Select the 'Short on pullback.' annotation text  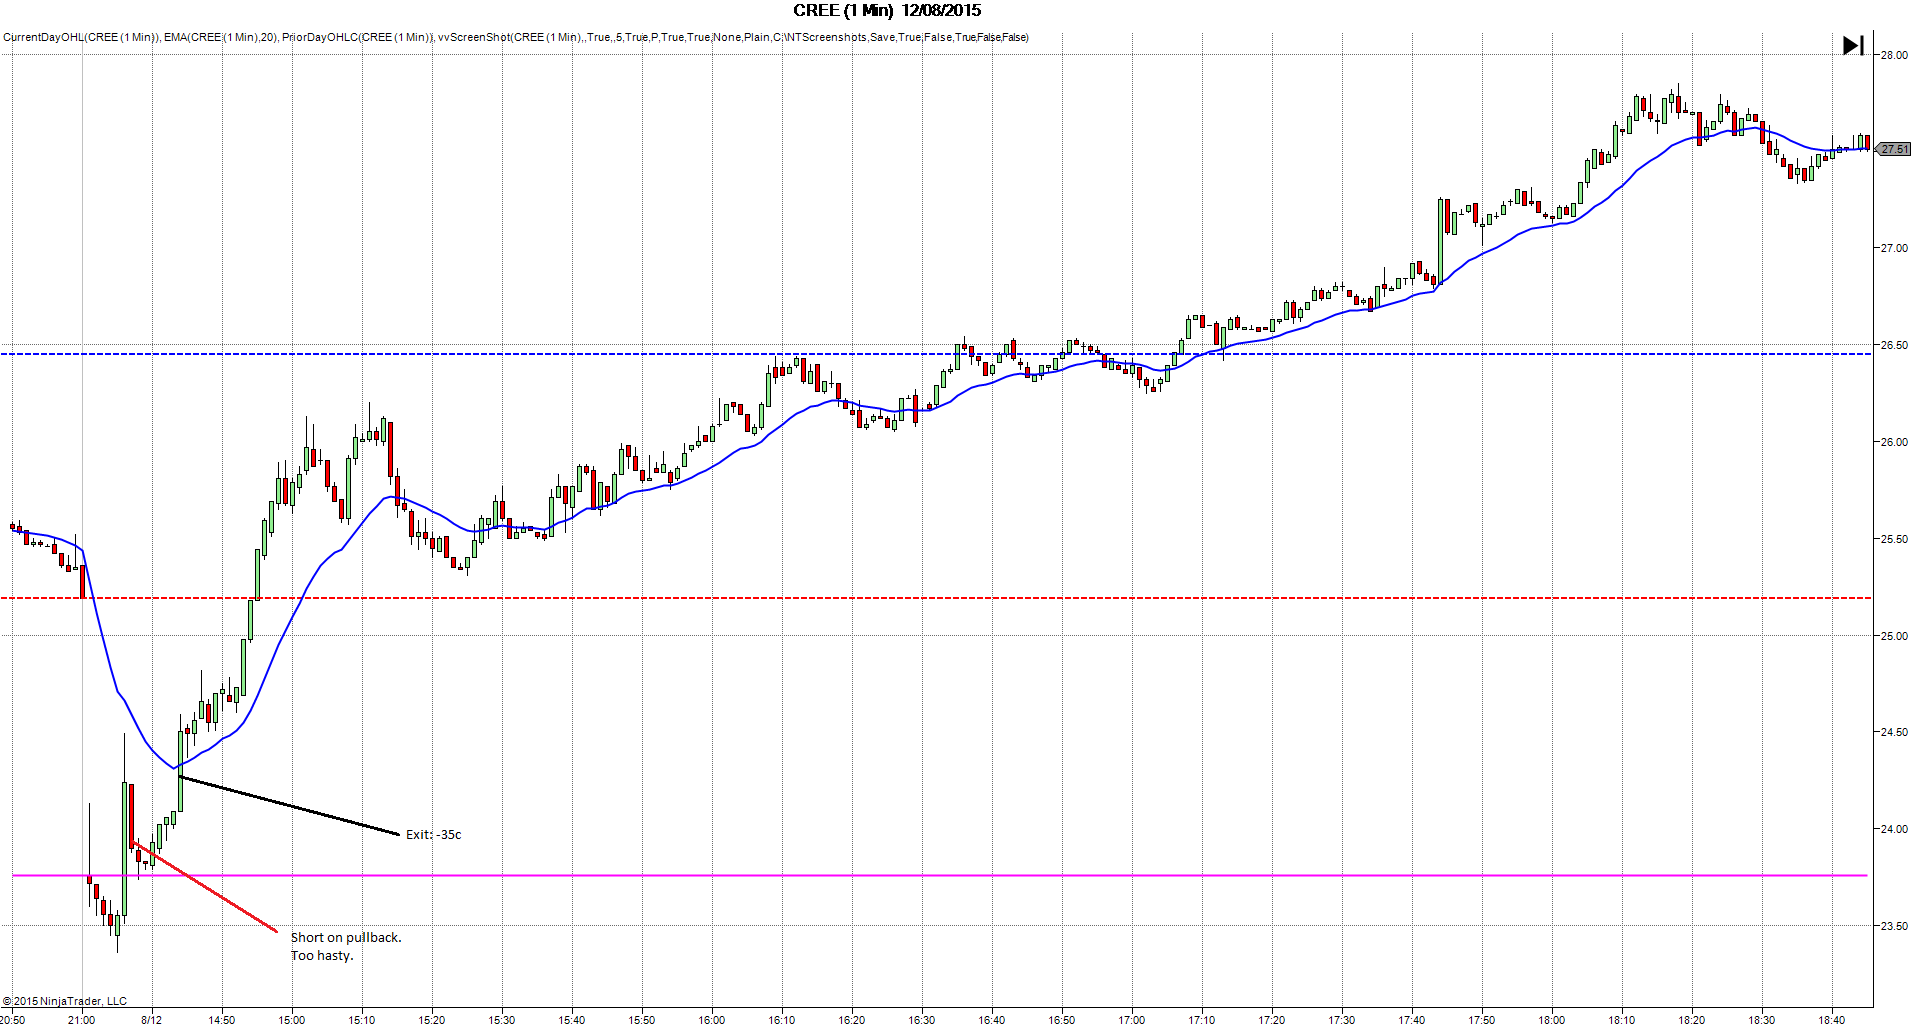coord(346,937)
